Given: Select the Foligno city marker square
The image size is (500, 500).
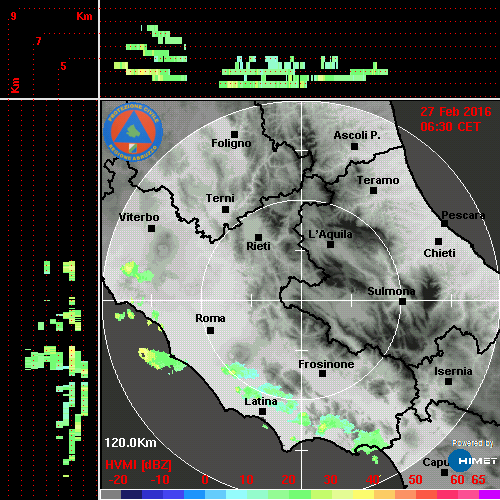Looking at the screenshot, I should coord(234,134).
